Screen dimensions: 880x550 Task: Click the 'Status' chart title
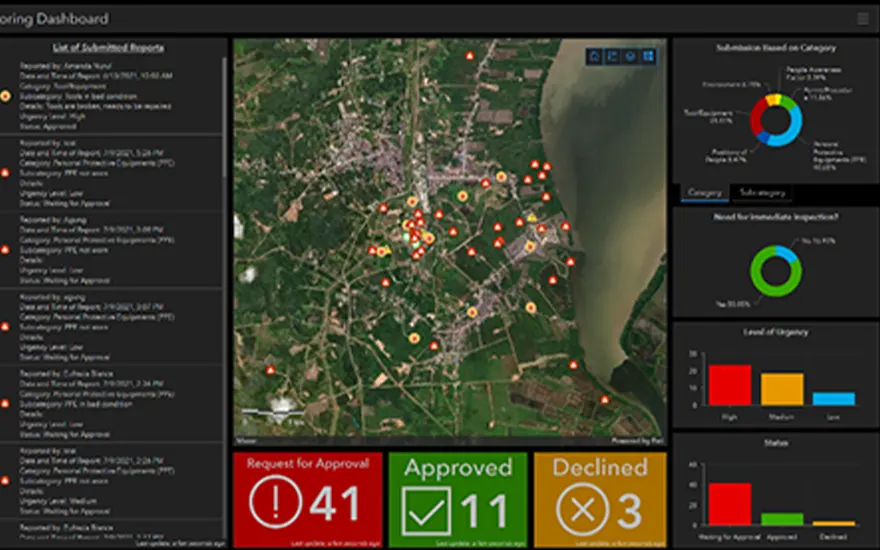point(776,443)
